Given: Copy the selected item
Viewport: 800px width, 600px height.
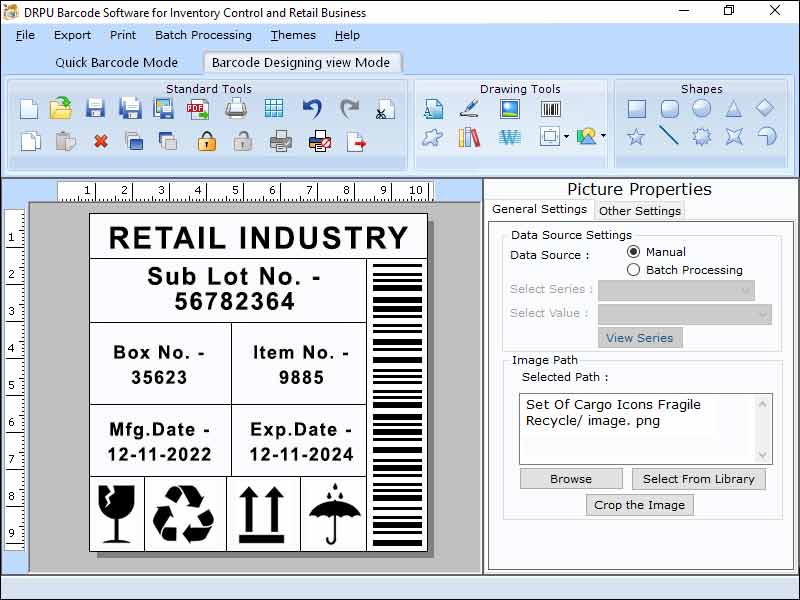Looking at the screenshot, I should pos(30,141).
